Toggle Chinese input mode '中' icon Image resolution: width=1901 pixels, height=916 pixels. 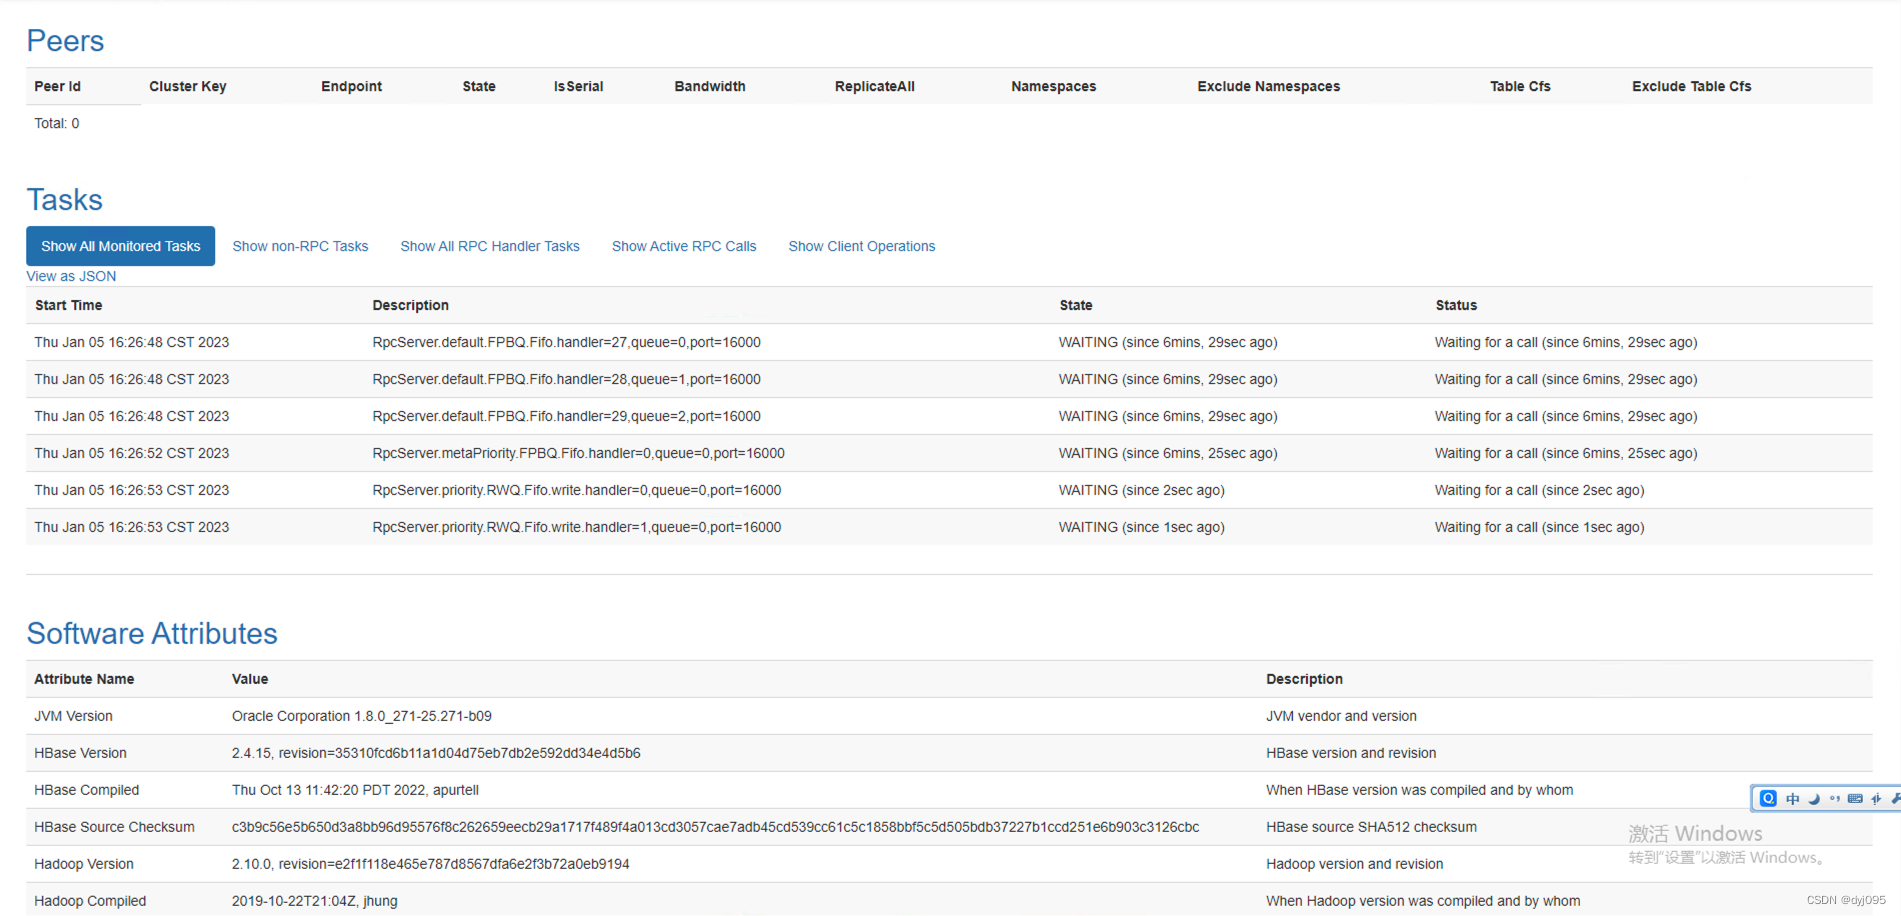click(1792, 798)
